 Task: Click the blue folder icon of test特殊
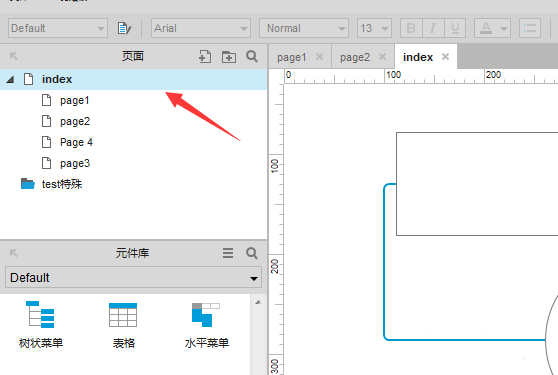pyautogui.click(x=28, y=184)
